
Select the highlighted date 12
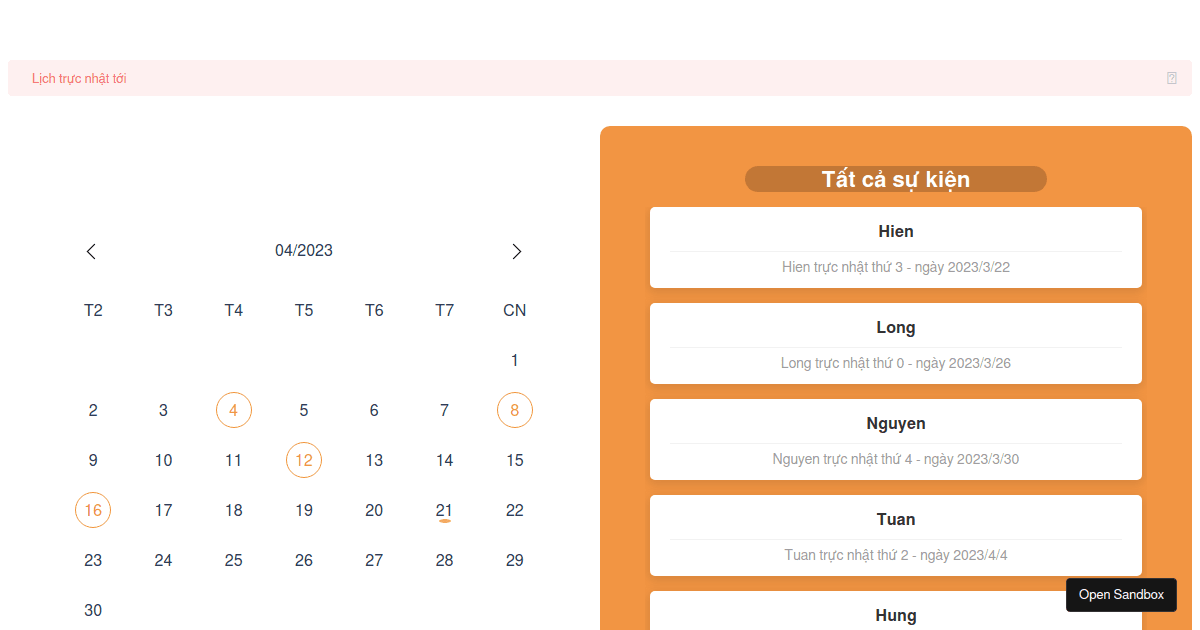(304, 460)
